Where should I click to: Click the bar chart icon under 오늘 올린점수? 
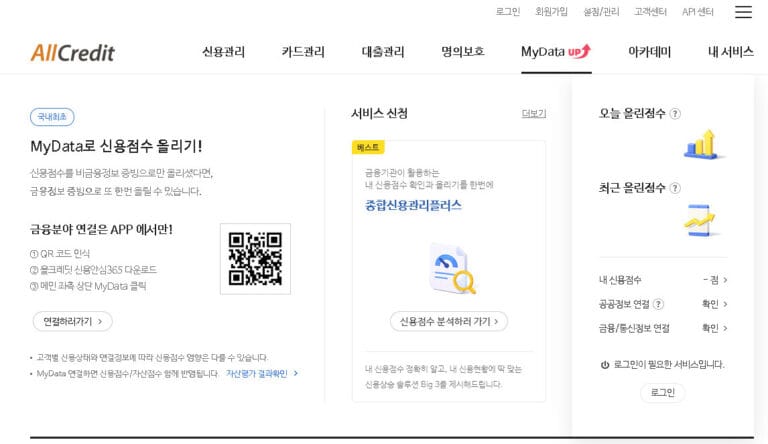[x=704, y=145]
